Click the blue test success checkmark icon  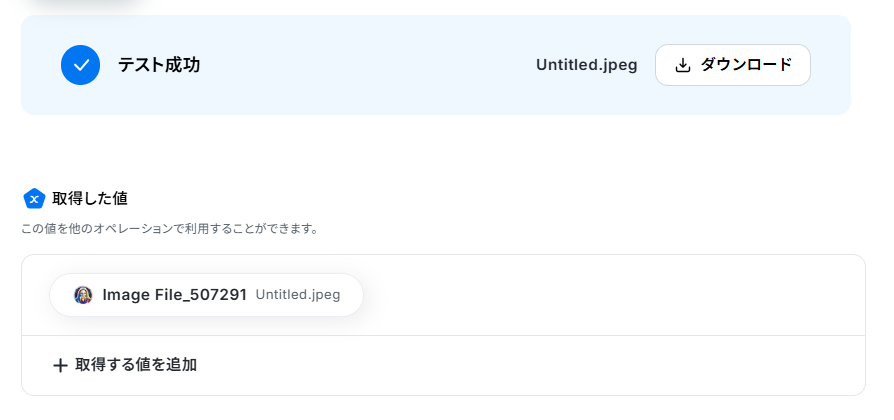81,65
